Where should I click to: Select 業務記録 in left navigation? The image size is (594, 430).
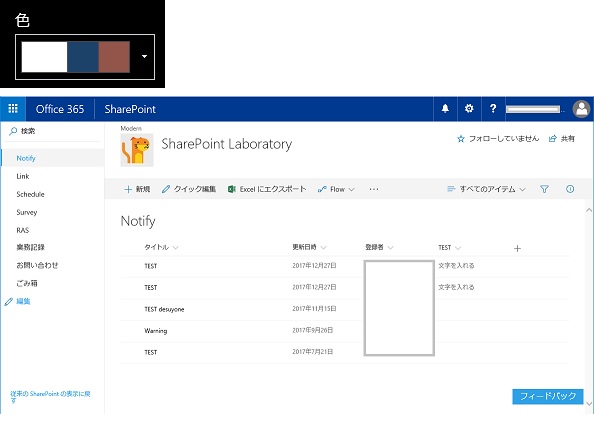(x=30, y=247)
